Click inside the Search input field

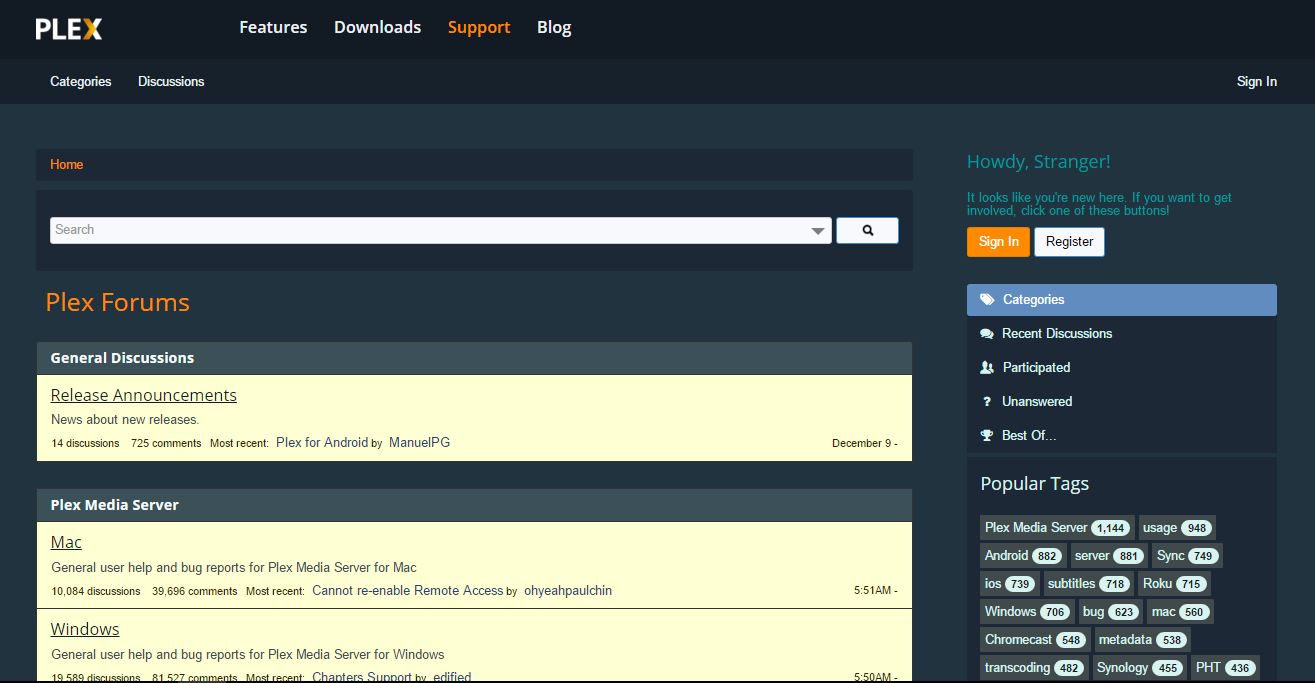[400, 230]
